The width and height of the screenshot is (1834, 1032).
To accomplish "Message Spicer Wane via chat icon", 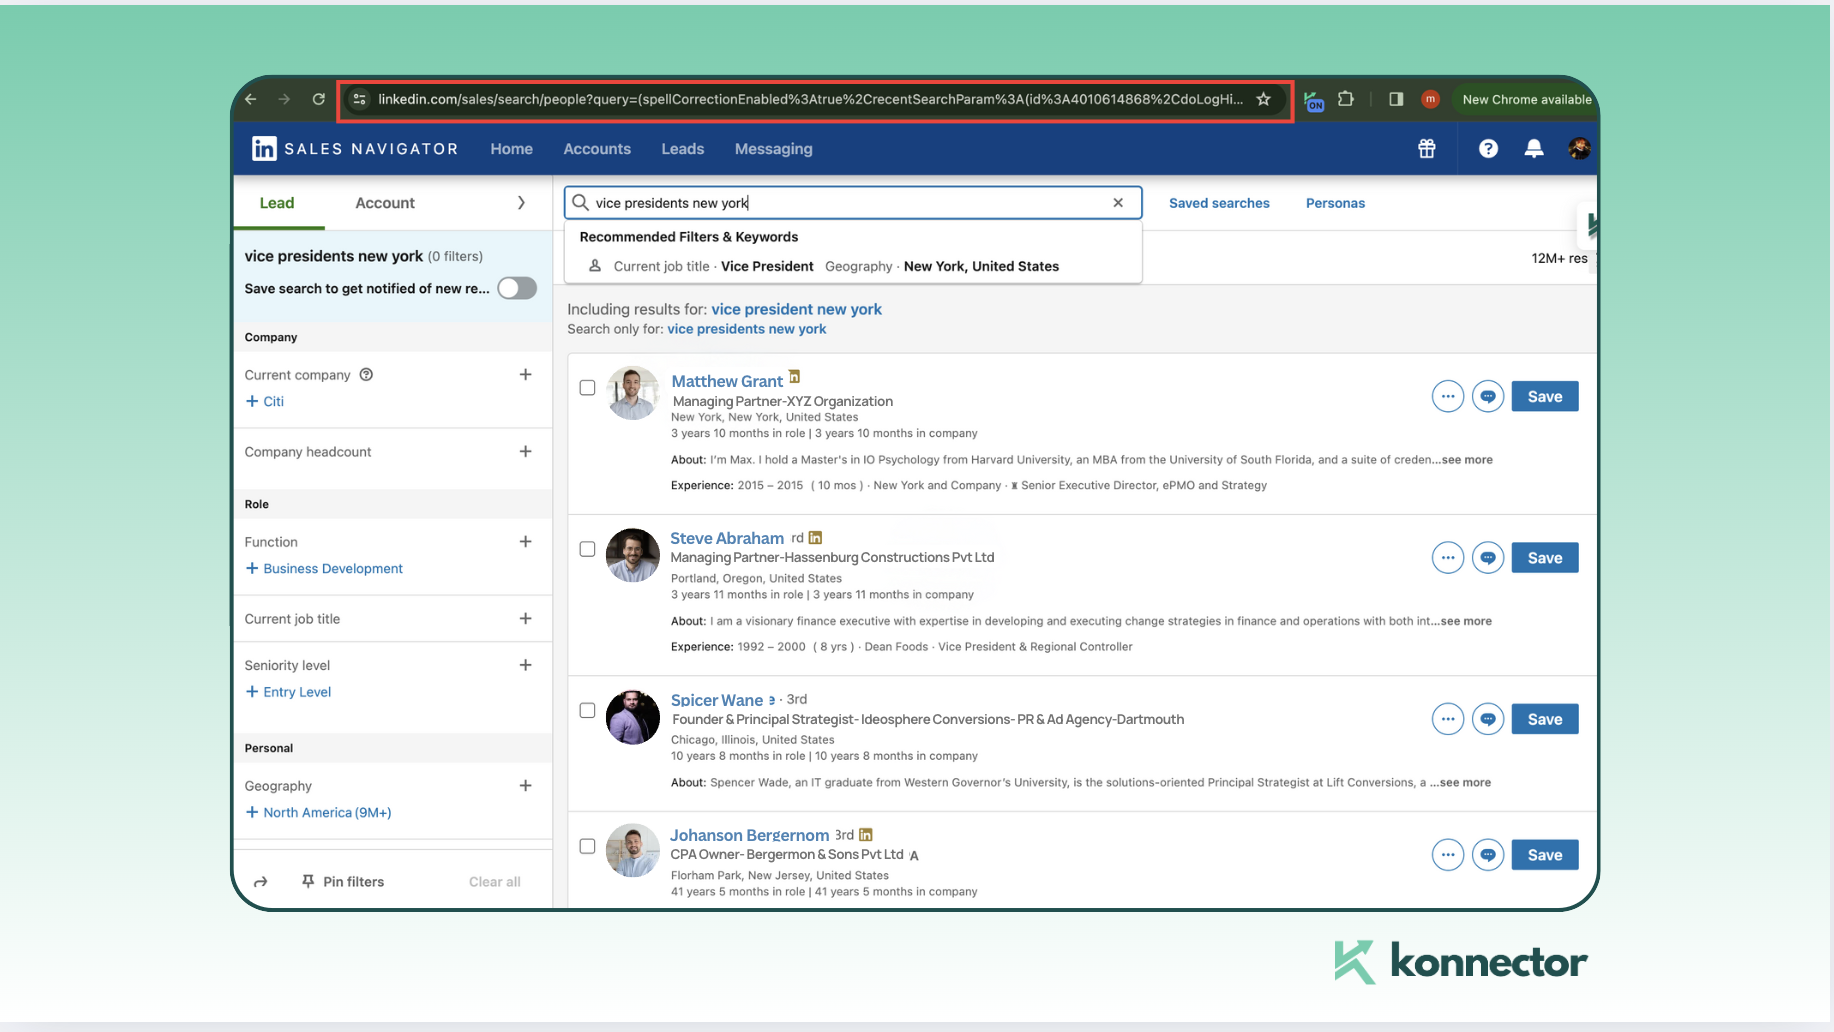I will coord(1488,719).
